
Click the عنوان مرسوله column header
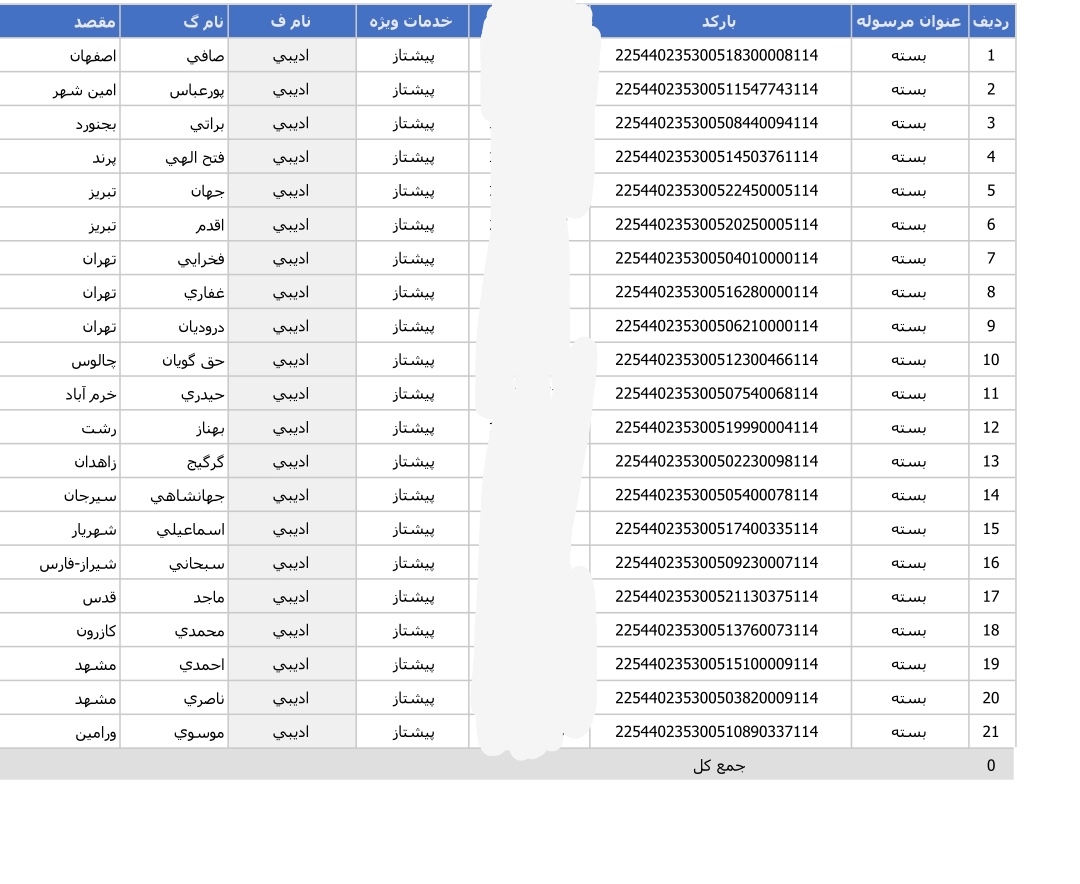909,21
